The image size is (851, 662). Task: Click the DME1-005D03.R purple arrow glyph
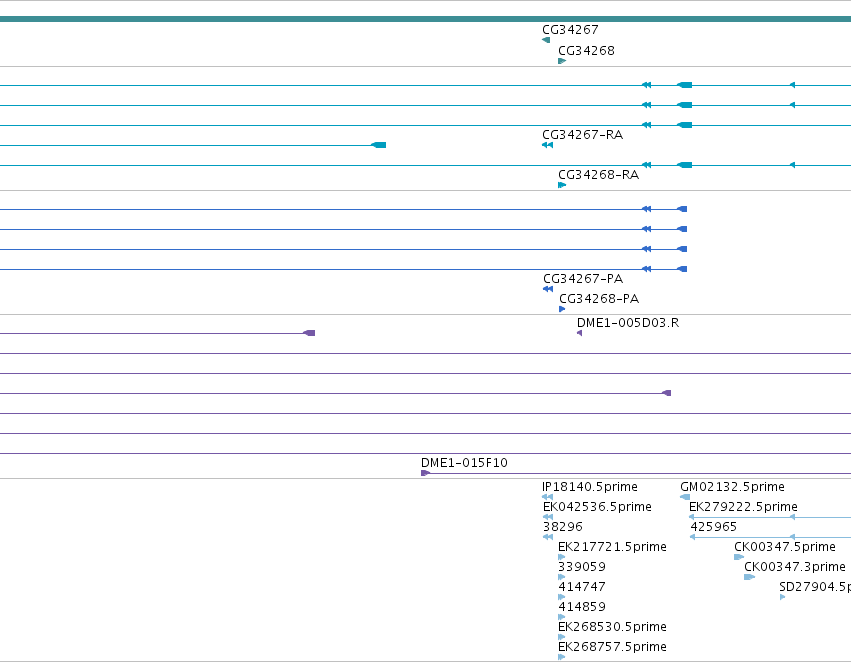[x=580, y=333]
